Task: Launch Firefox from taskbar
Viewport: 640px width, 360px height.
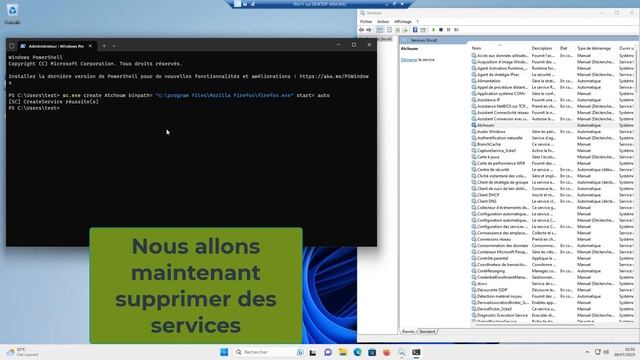Action: point(387,352)
